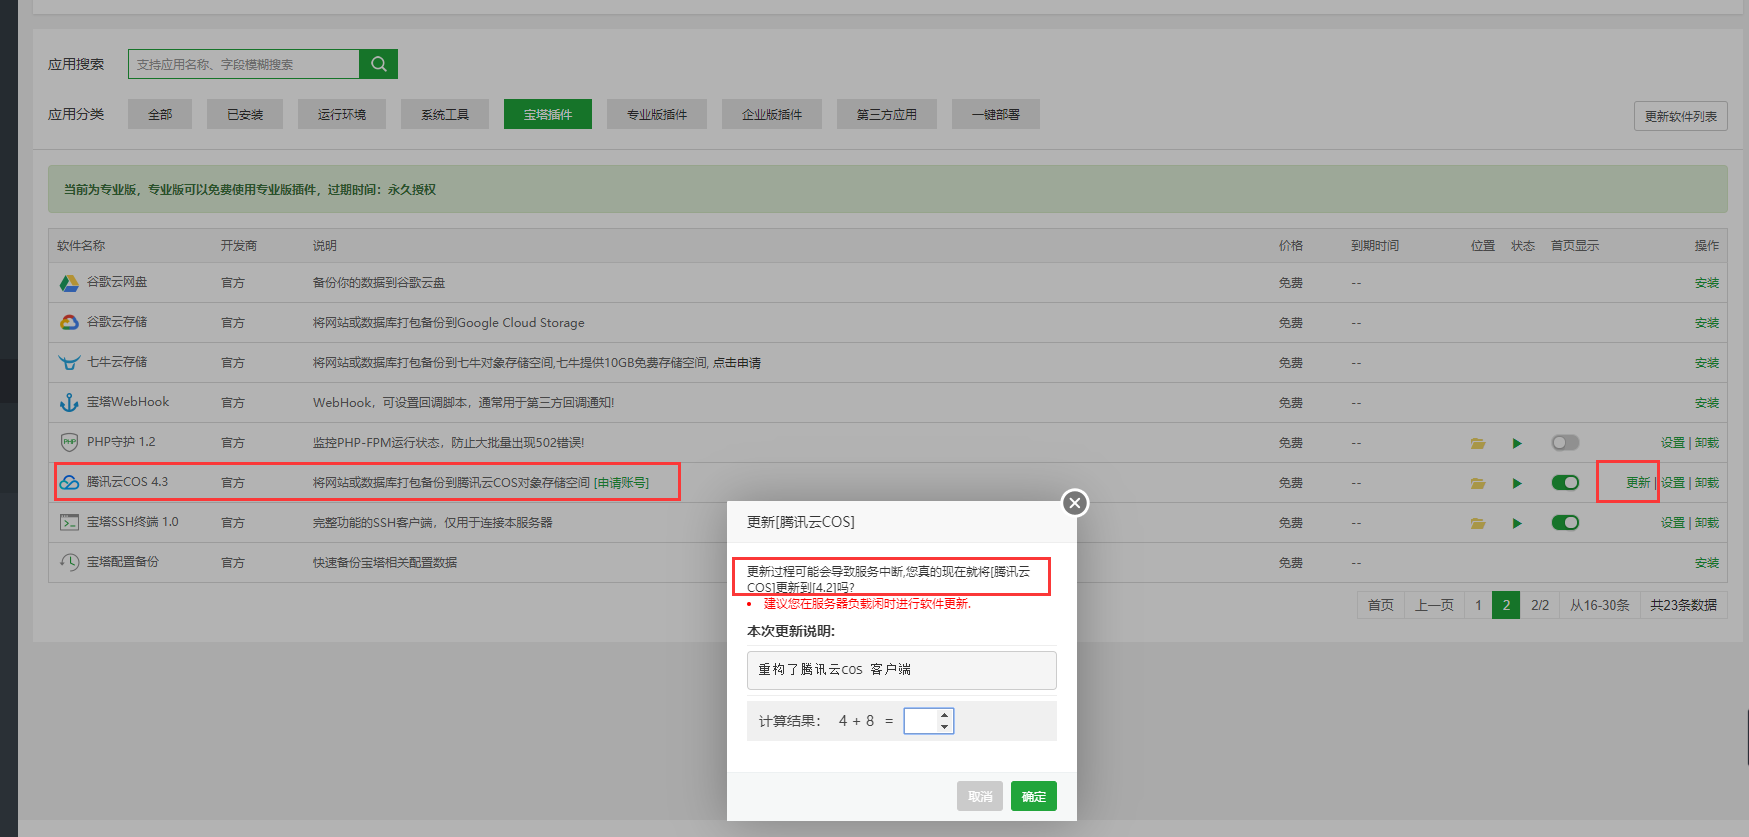Viewport: 1749px width, 837px height.
Task: Click the update notes text box
Action: [x=902, y=670]
